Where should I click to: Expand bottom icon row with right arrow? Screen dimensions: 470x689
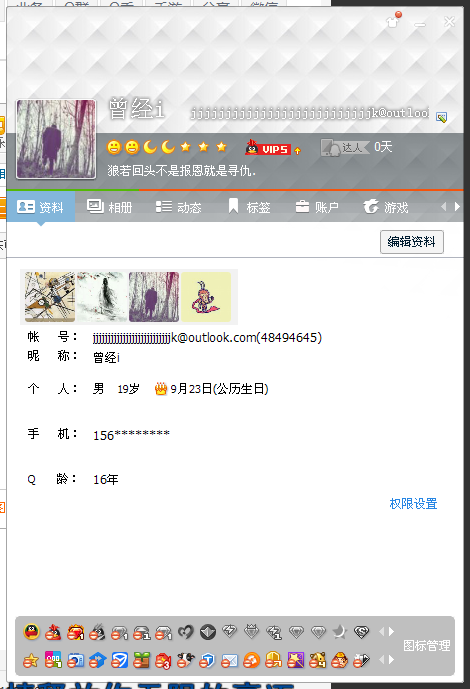click(391, 660)
